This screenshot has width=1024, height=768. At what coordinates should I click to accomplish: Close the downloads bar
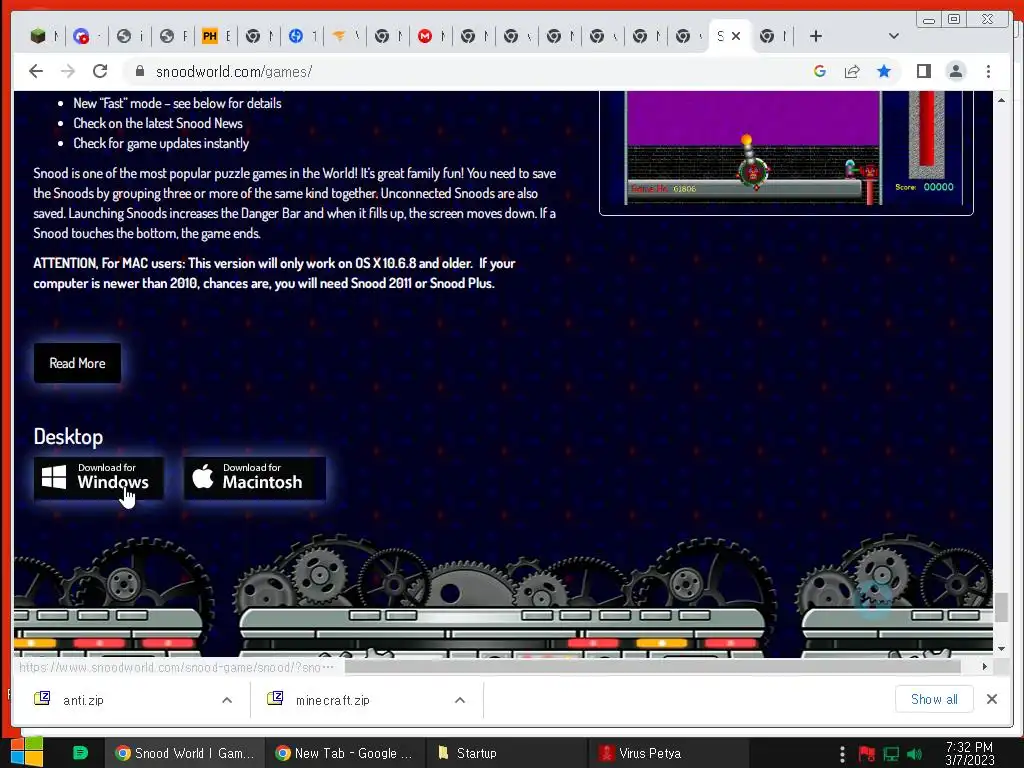coord(992,699)
